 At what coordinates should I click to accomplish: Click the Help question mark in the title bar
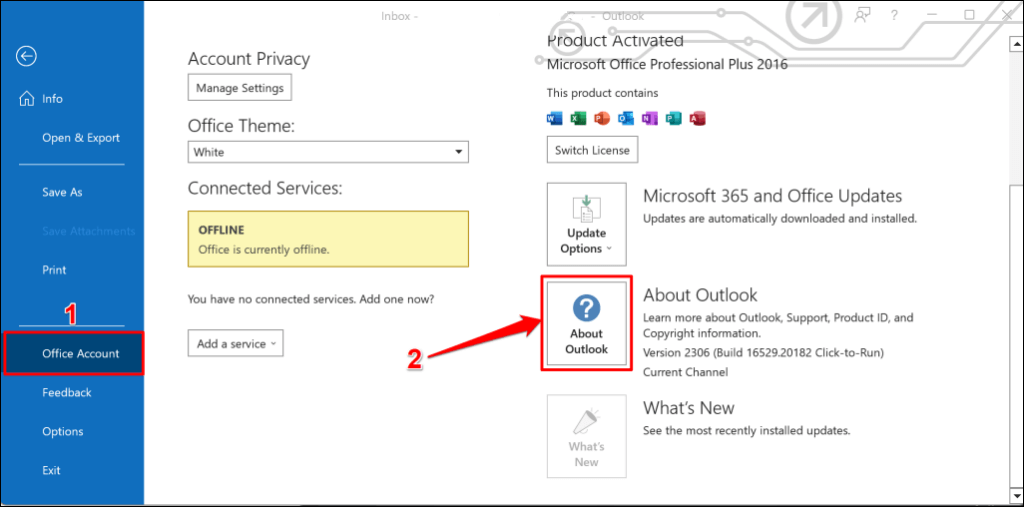click(x=895, y=14)
